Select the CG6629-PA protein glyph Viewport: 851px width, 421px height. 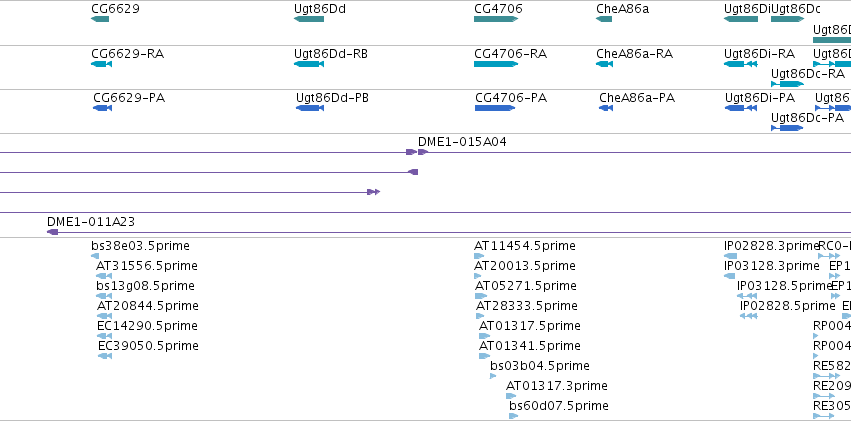103,108
